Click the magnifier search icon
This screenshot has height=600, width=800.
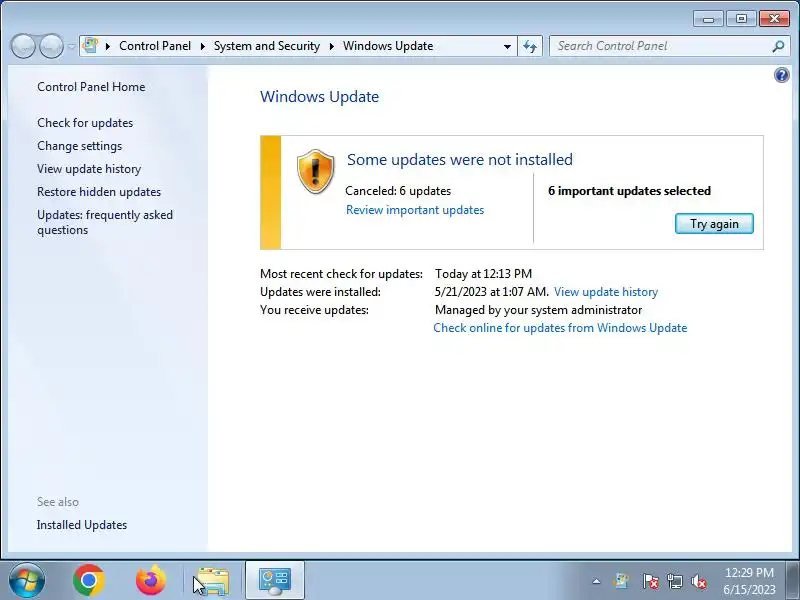click(x=778, y=46)
